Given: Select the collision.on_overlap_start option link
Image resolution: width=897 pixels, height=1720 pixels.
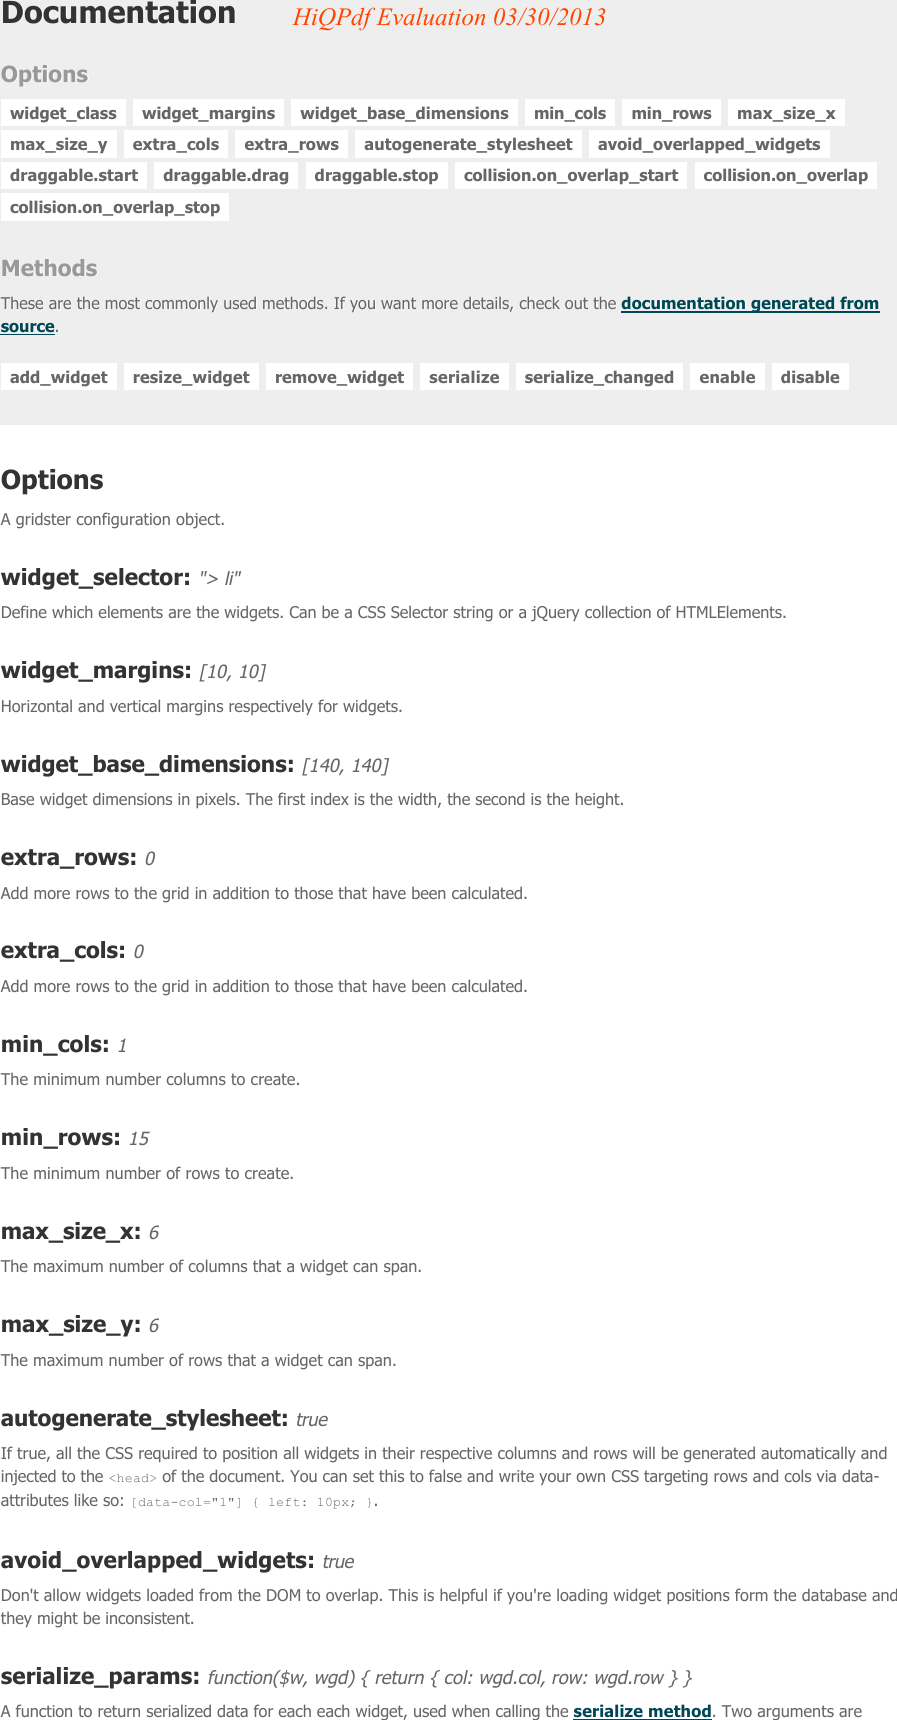Looking at the screenshot, I should 570,175.
